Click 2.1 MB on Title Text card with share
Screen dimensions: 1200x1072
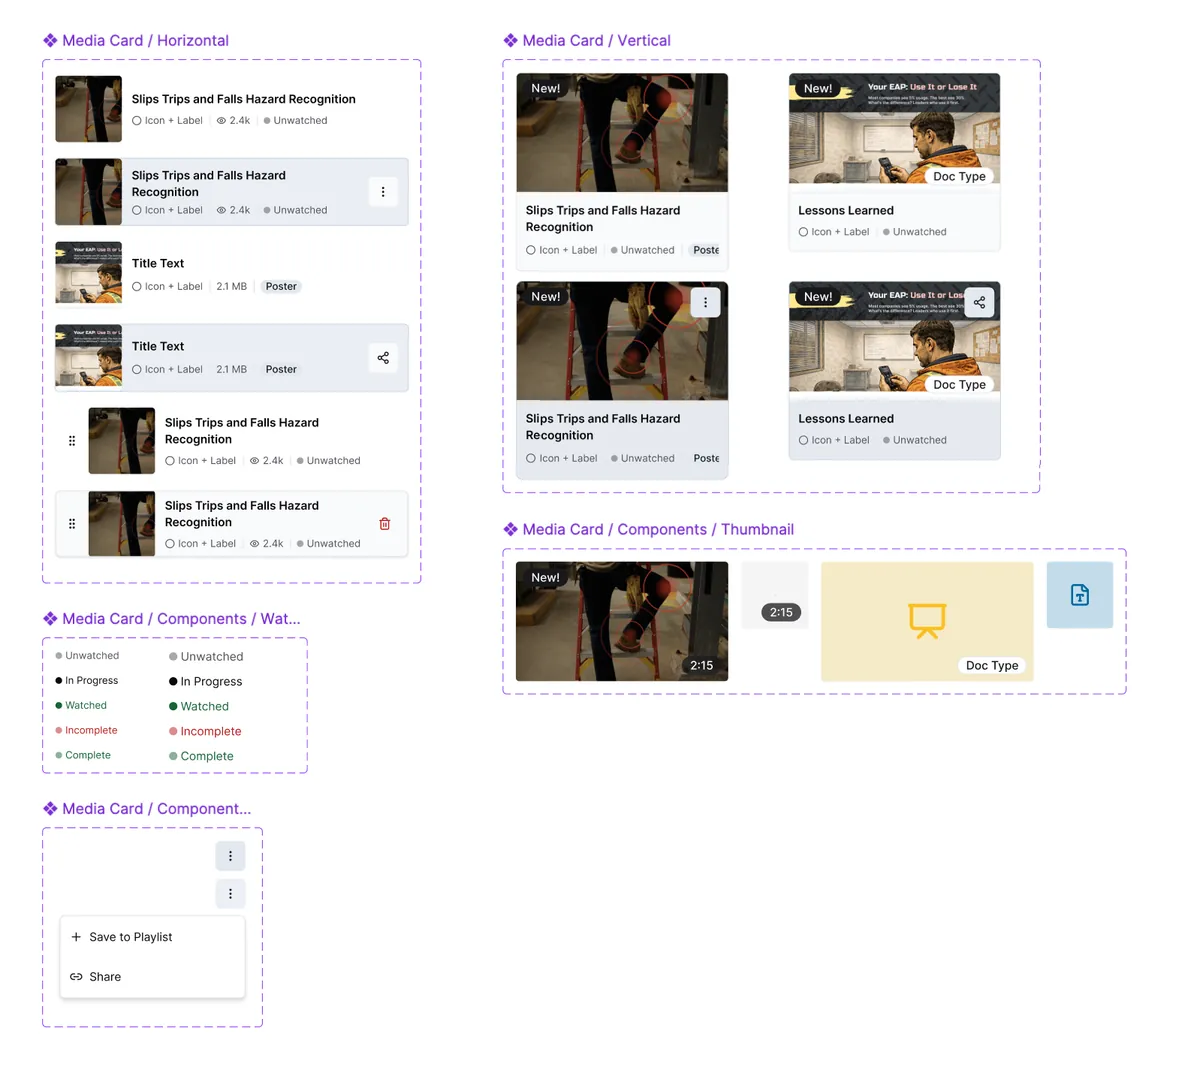point(232,370)
